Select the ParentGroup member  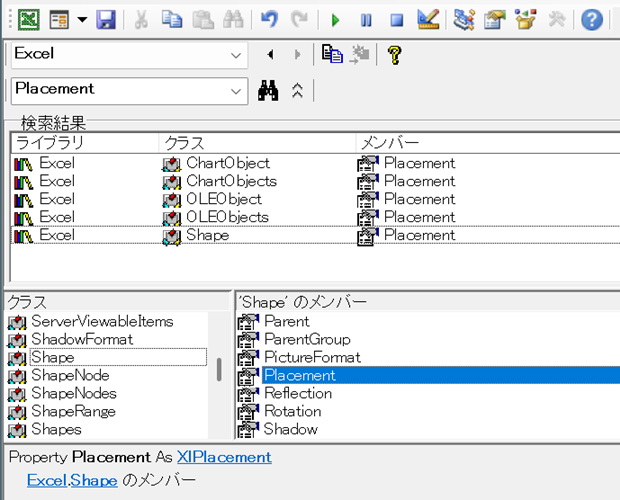(429, 339)
